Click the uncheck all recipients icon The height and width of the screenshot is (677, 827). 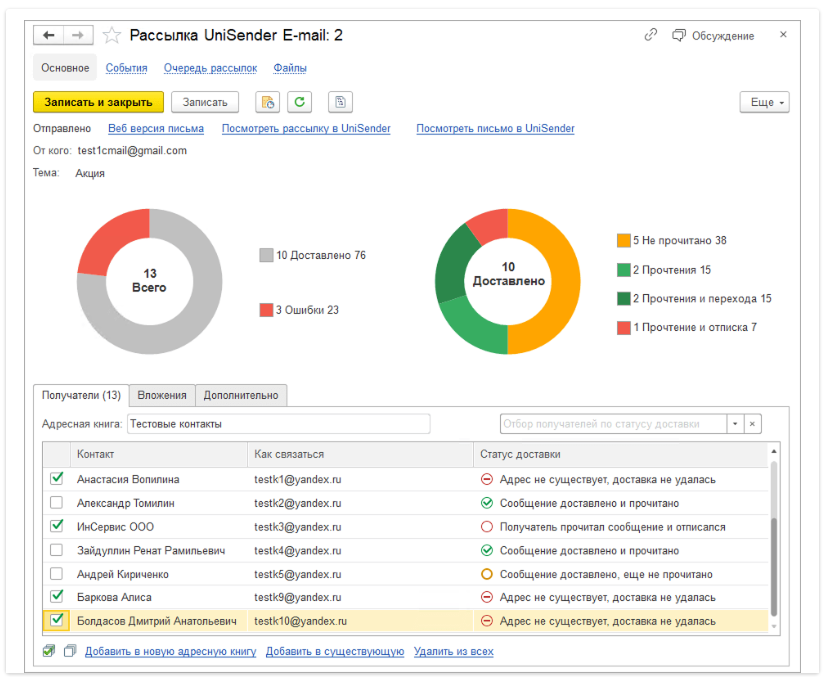point(70,651)
